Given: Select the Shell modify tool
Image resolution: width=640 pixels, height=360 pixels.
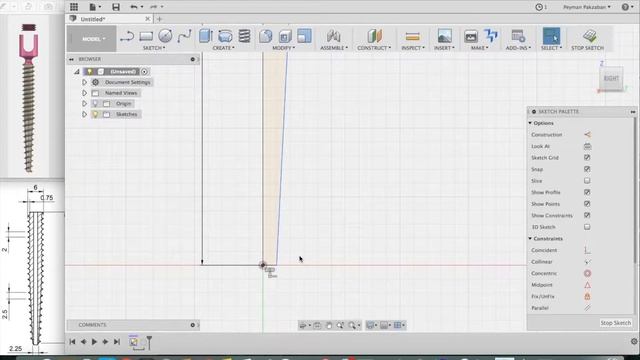Looking at the screenshot, I should (x=285, y=36).
